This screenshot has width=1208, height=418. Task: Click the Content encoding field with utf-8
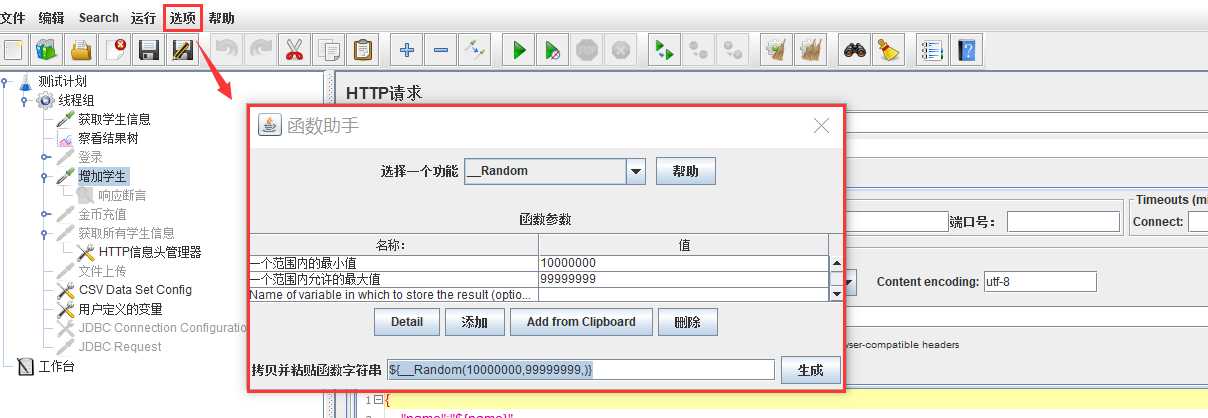(x=1040, y=281)
